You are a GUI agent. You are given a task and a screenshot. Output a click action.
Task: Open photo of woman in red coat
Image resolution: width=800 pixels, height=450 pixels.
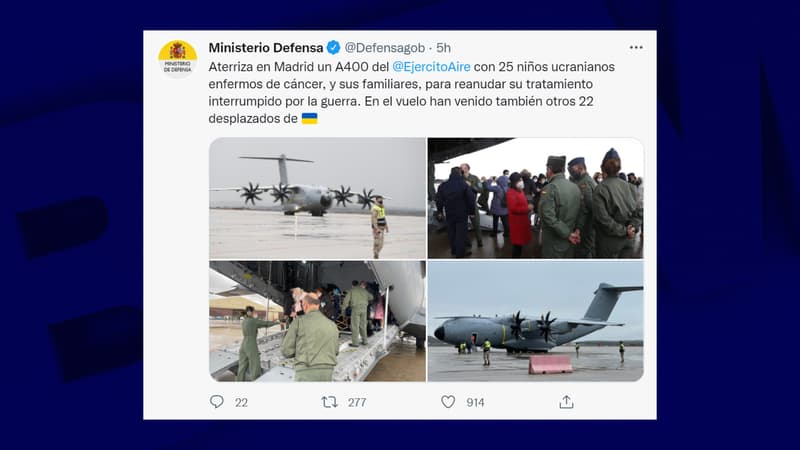click(x=536, y=198)
